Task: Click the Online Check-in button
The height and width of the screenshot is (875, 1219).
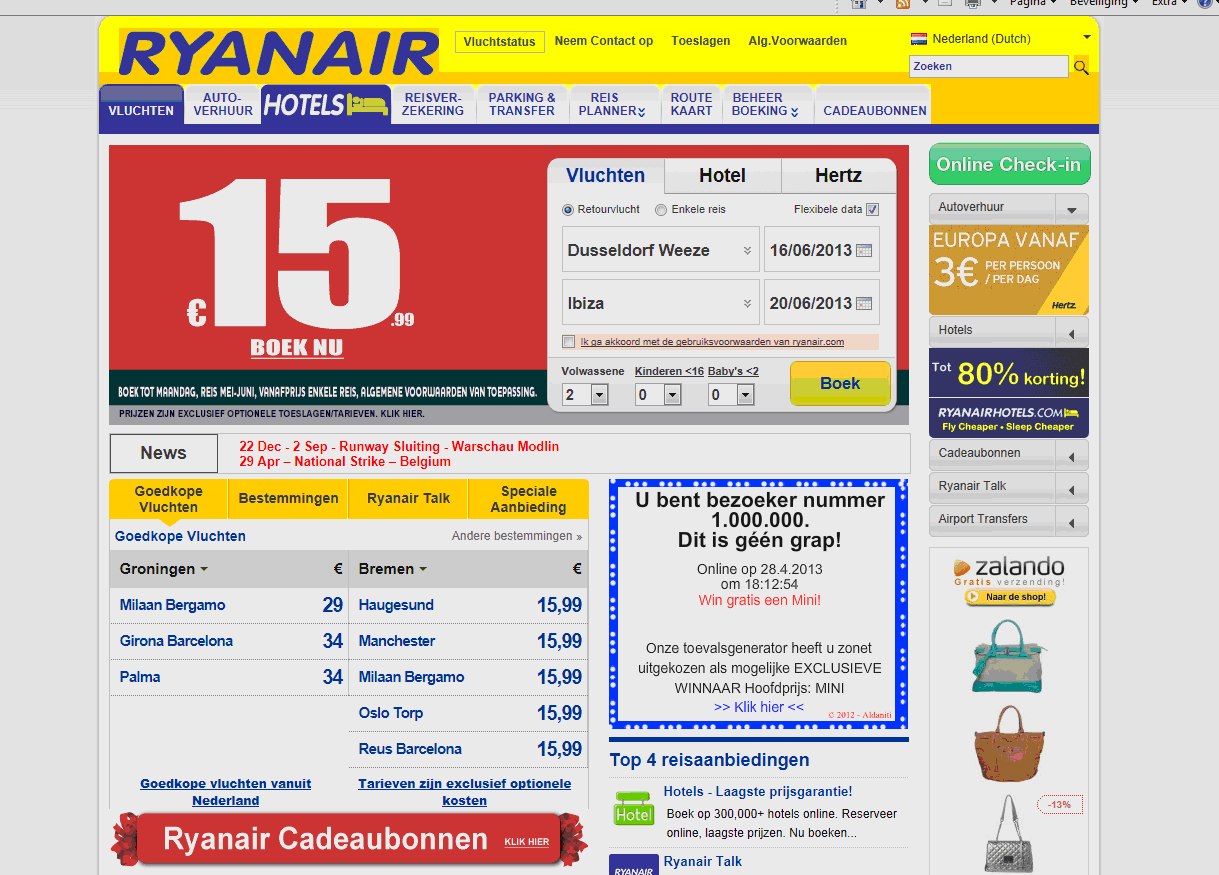Action: [1009, 165]
